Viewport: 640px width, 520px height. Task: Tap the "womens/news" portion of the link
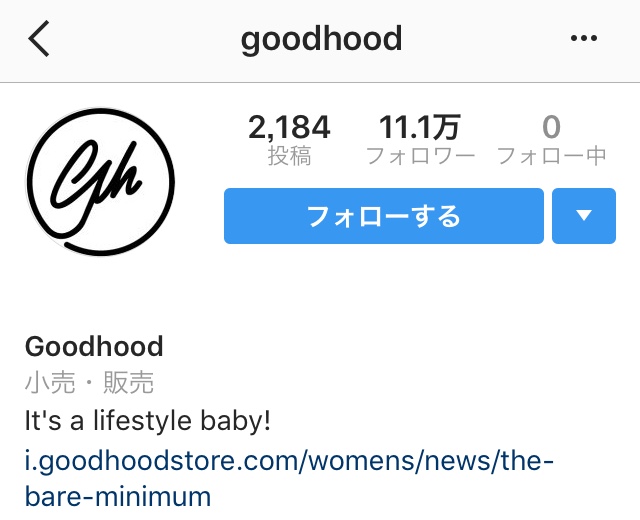click(x=398, y=460)
